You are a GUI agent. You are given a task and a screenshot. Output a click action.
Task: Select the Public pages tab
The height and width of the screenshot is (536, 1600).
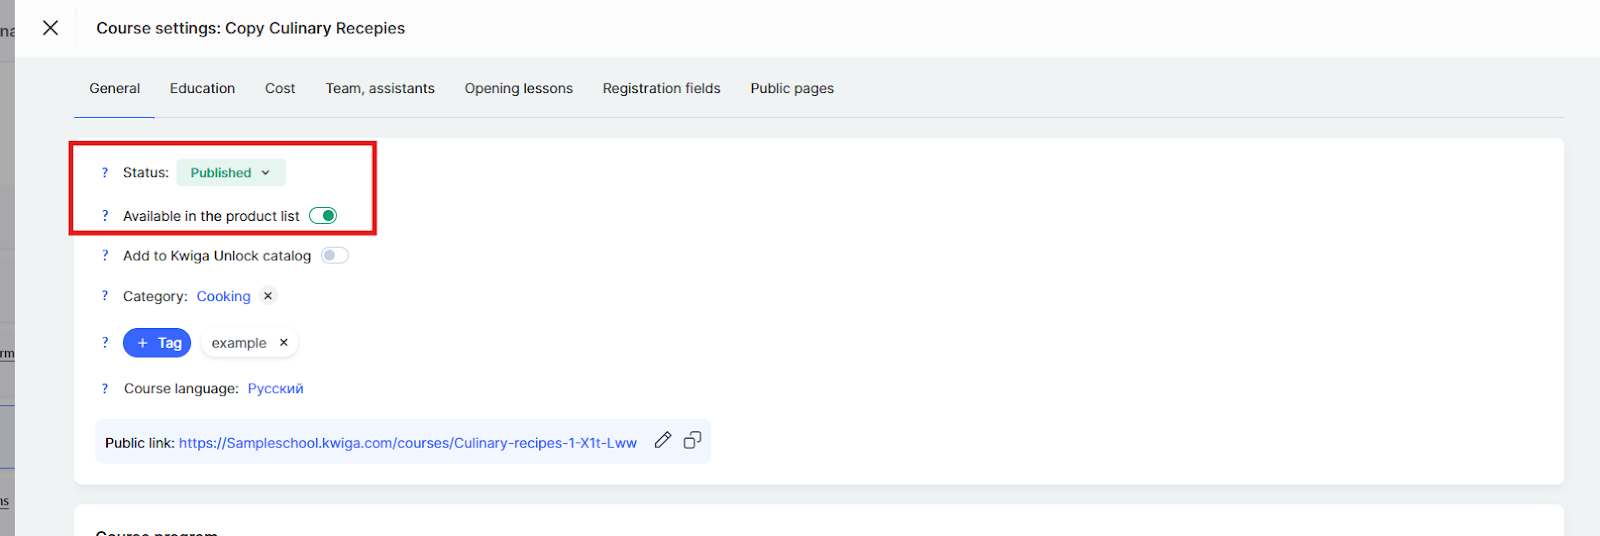(x=792, y=89)
